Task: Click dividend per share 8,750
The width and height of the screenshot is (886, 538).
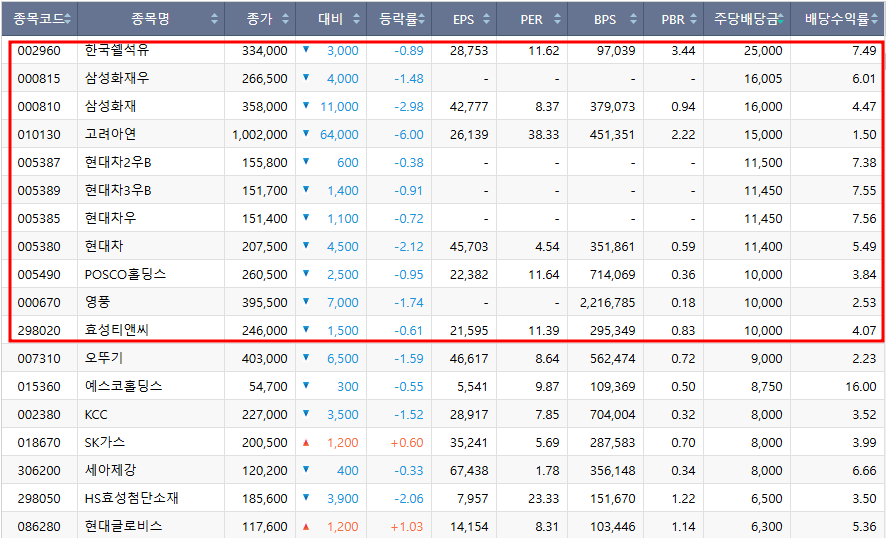Action: tap(767, 386)
